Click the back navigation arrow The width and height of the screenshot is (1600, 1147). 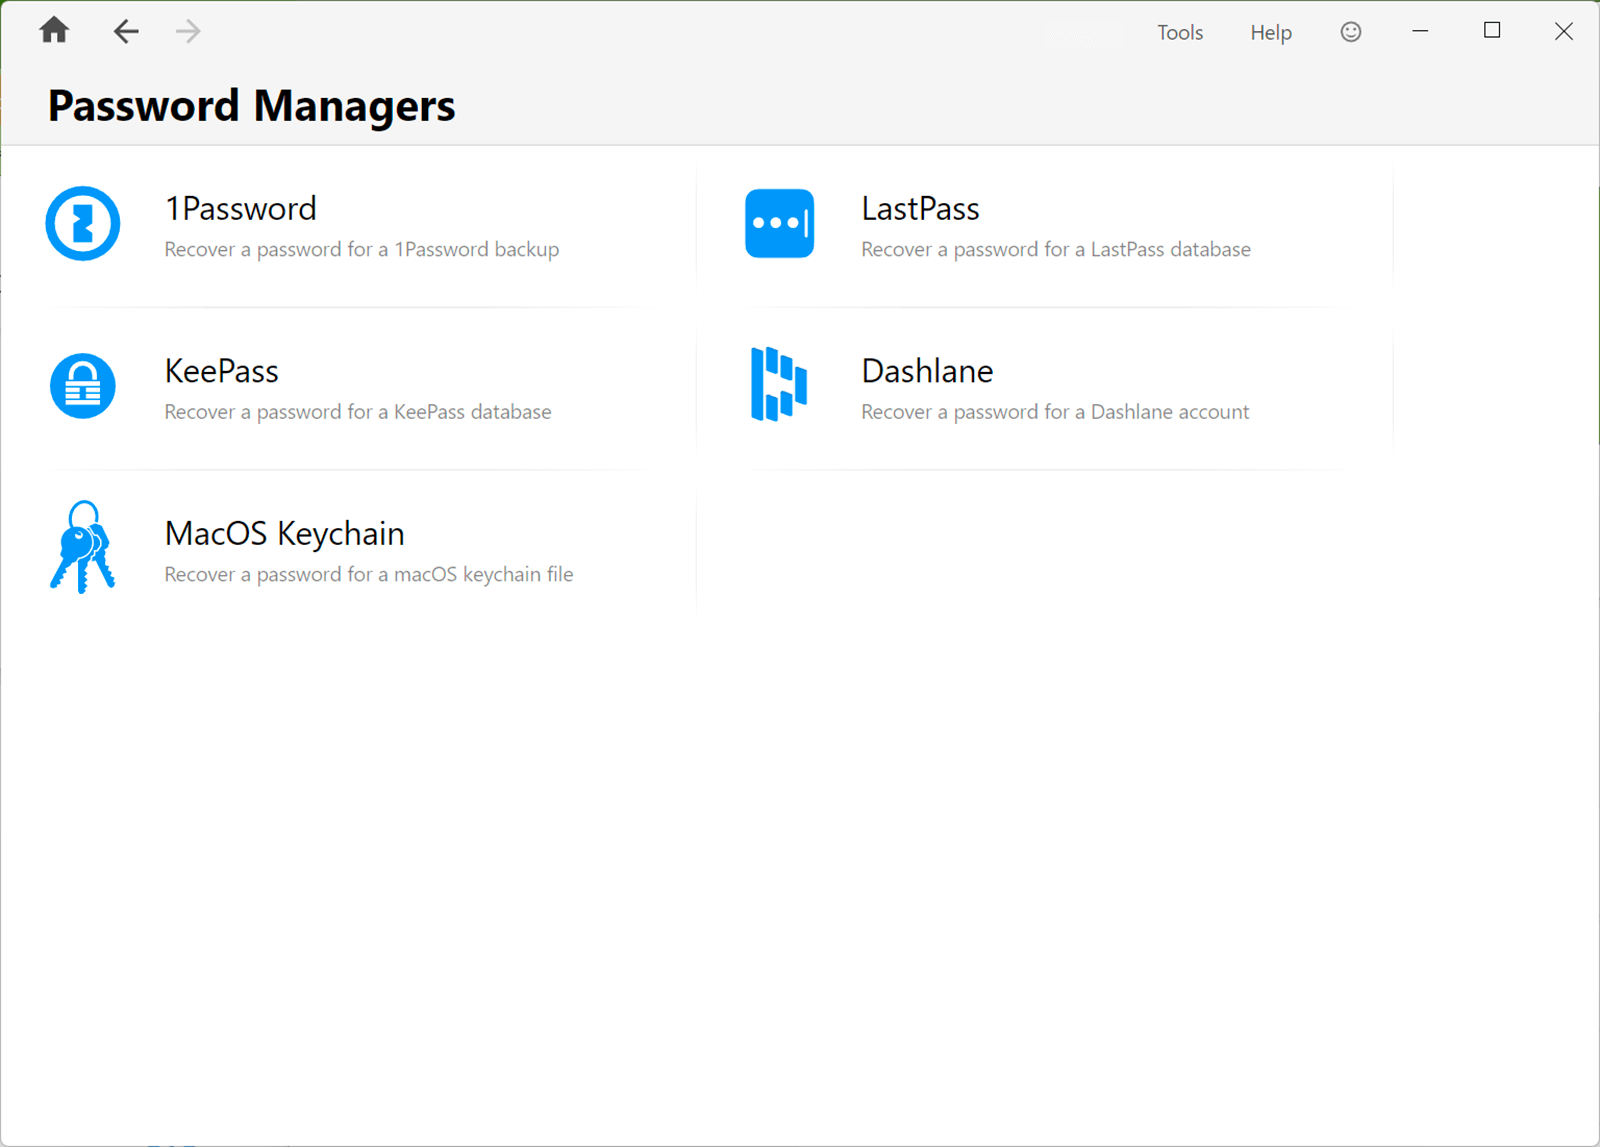point(126,31)
